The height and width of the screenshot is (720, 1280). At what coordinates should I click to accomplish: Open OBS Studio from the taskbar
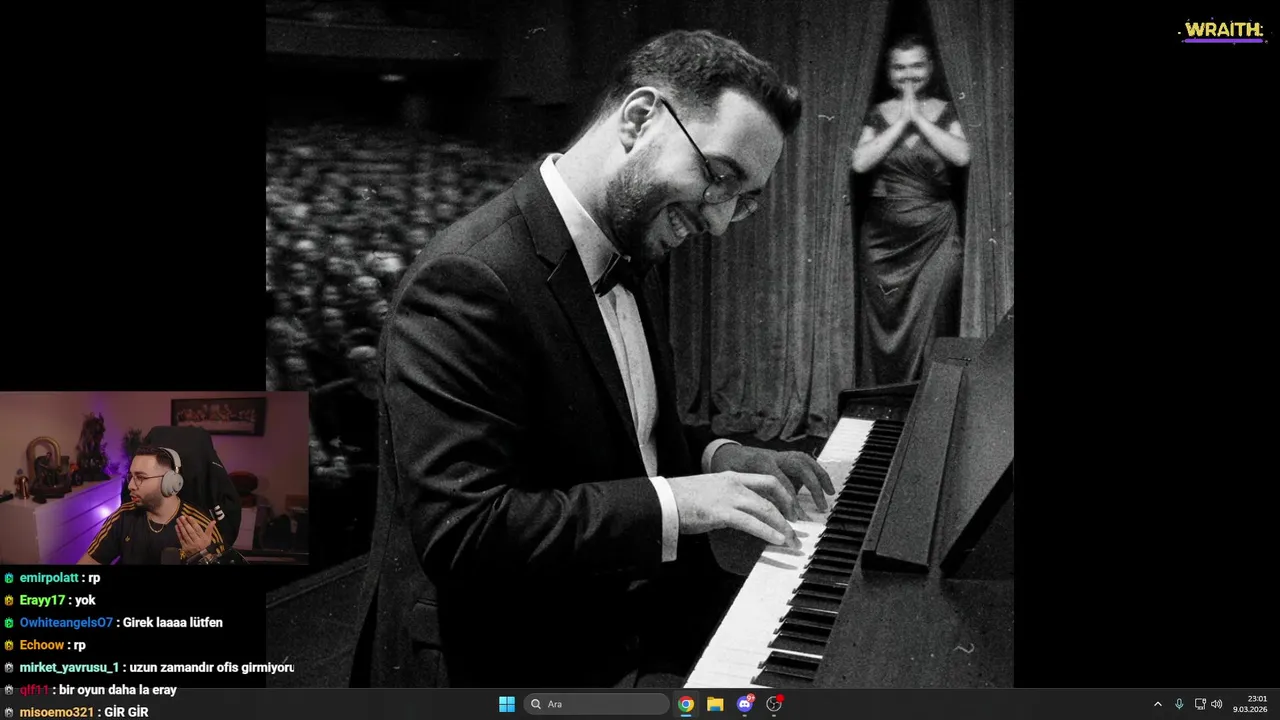(774, 704)
